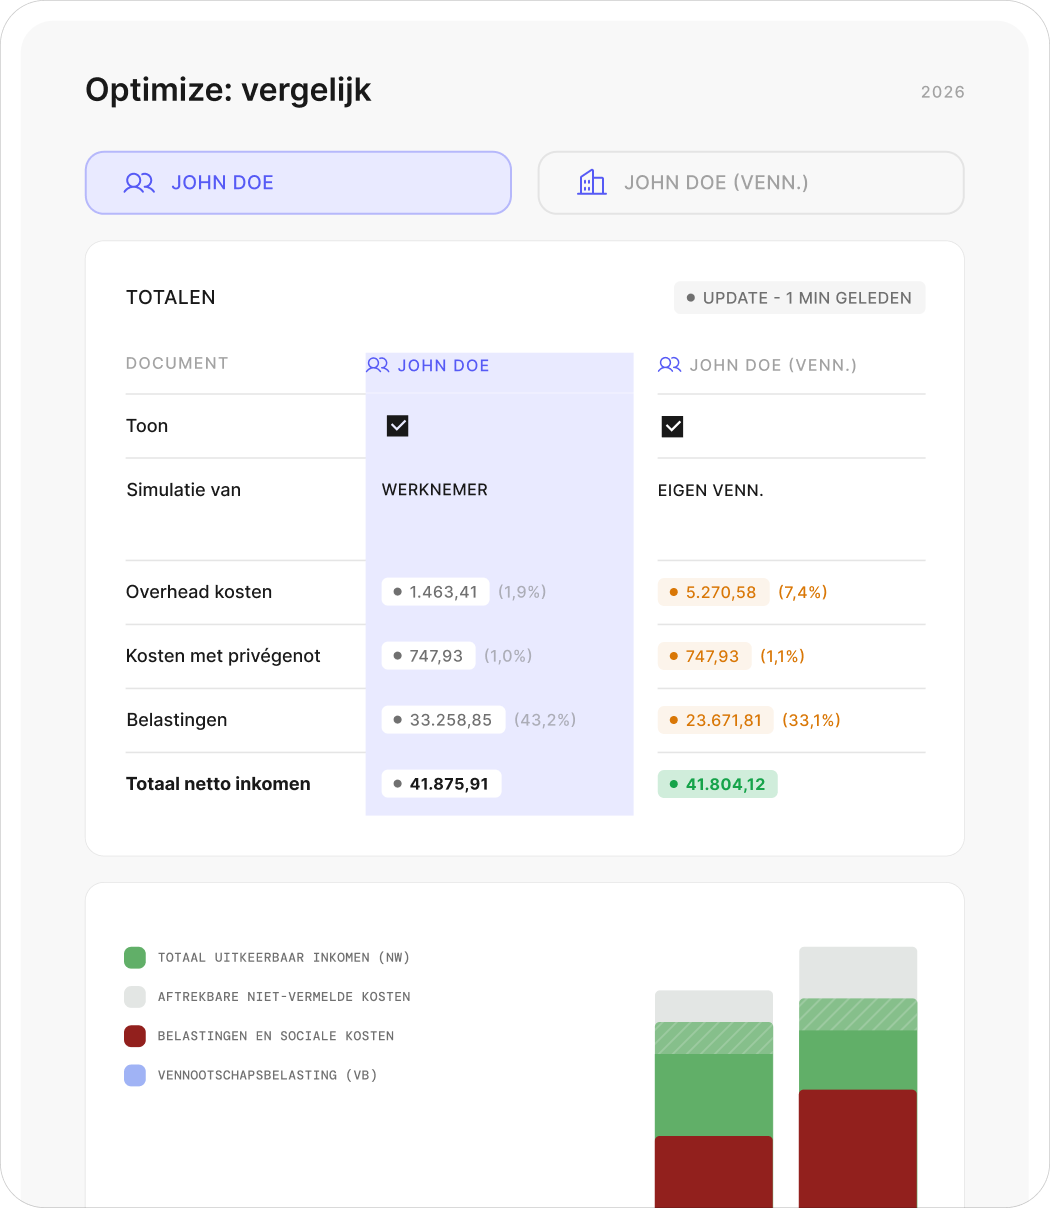Click the Overhead kosten row label
This screenshot has width=1050, height=1208.
[x=199, y=592]
